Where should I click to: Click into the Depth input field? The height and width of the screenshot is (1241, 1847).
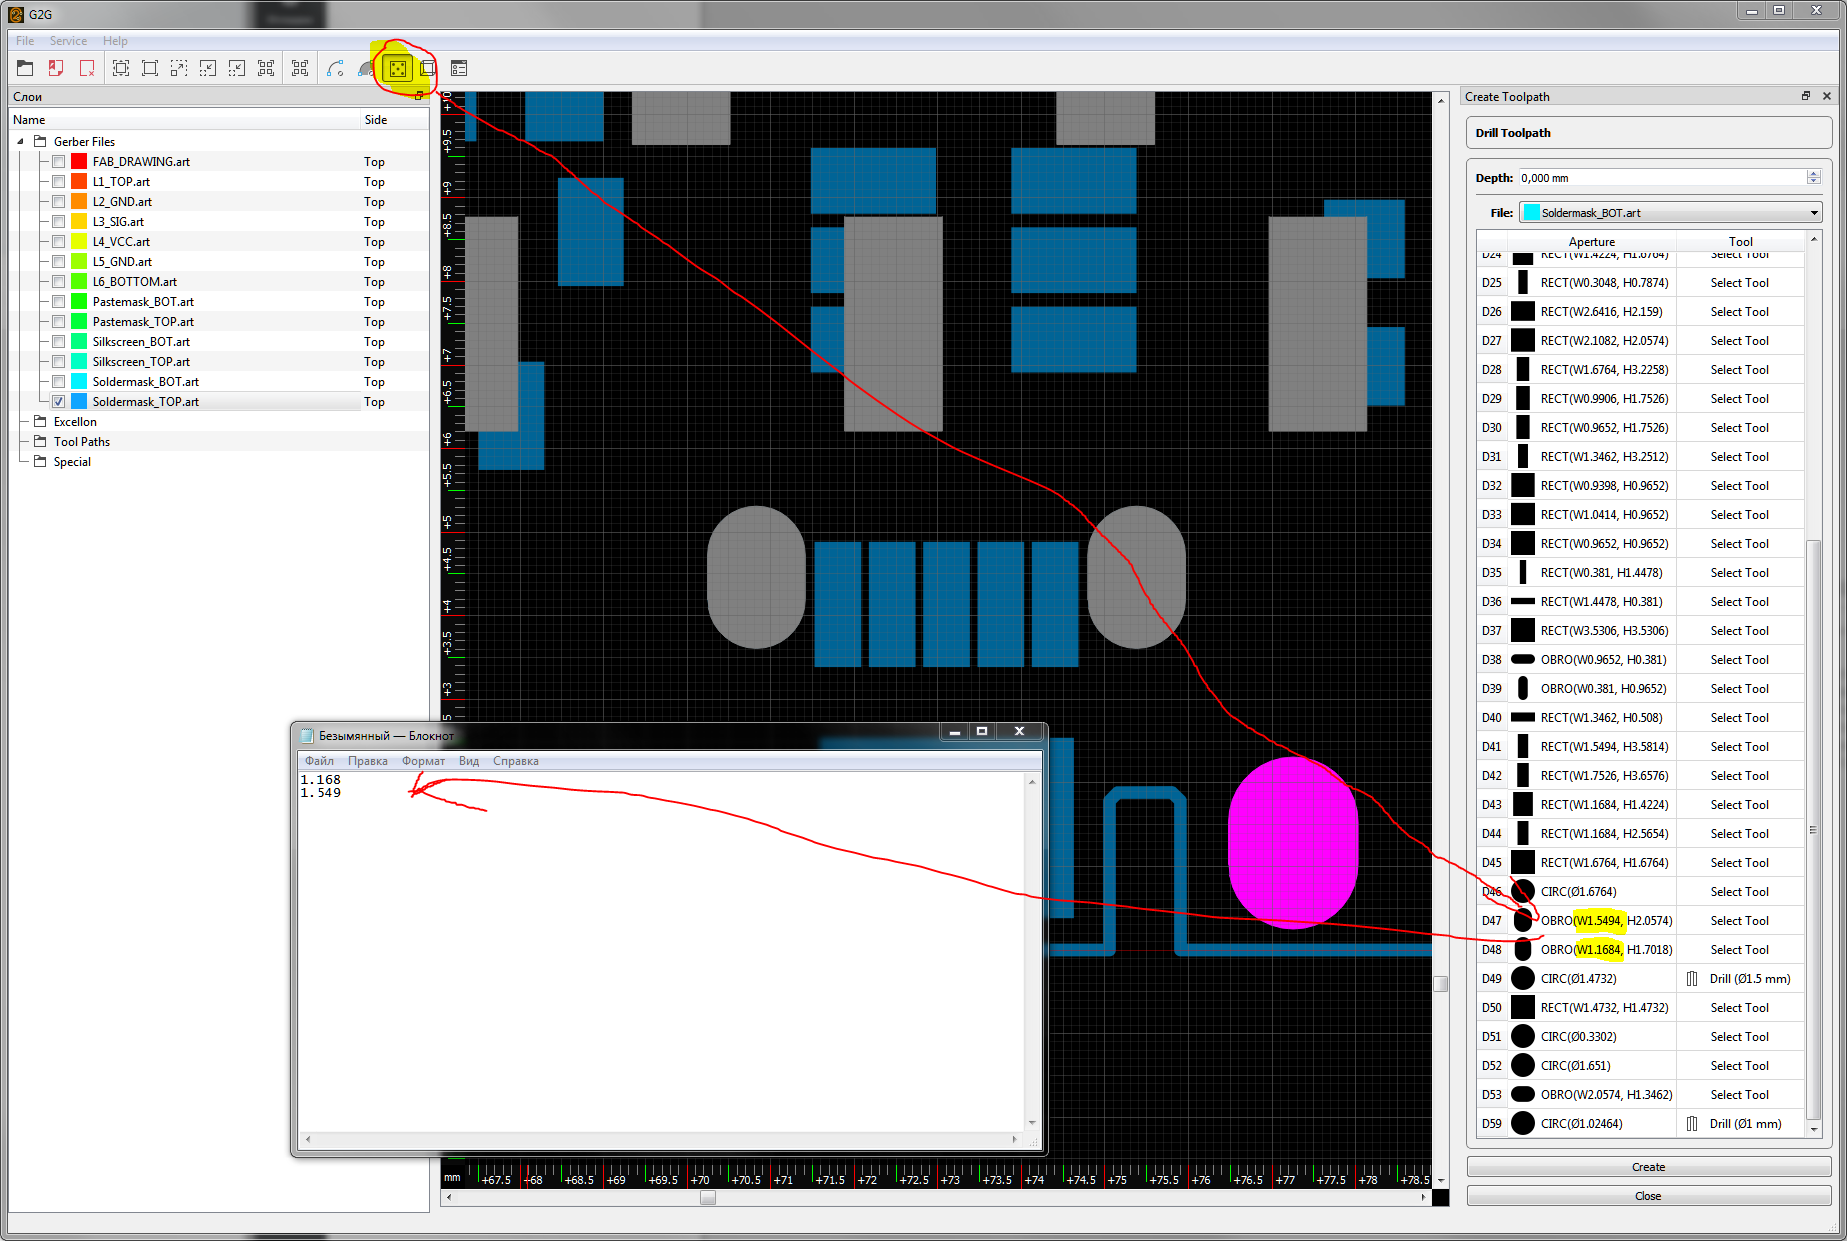pos(1662,178)
